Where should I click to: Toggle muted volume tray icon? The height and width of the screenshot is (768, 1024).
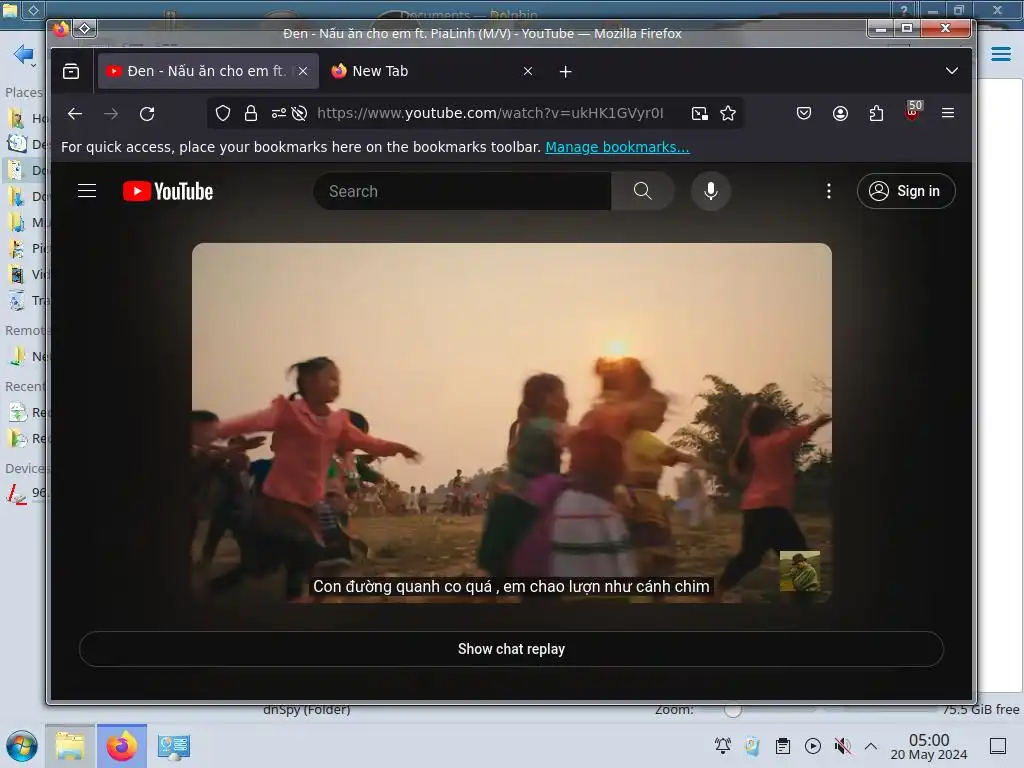pos(843,746)
